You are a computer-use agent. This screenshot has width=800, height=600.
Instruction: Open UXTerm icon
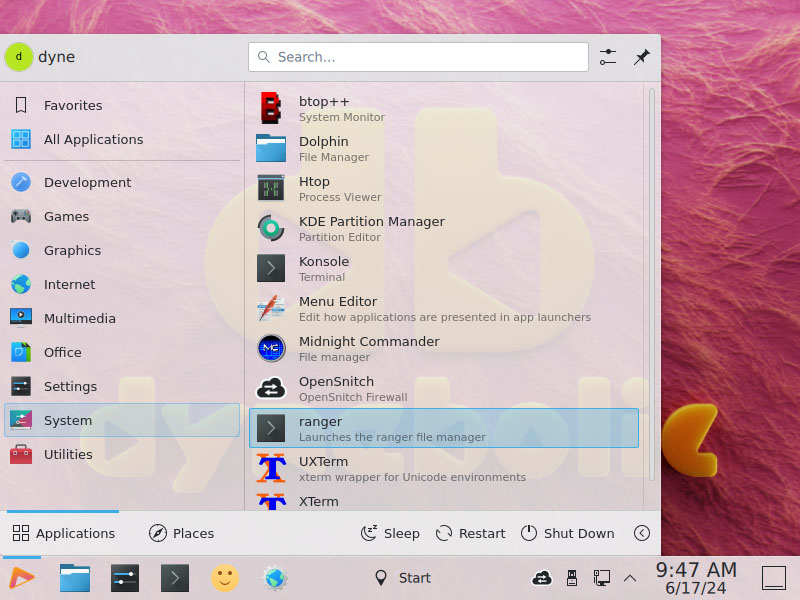pyautogui.click(x=270, y=468)
